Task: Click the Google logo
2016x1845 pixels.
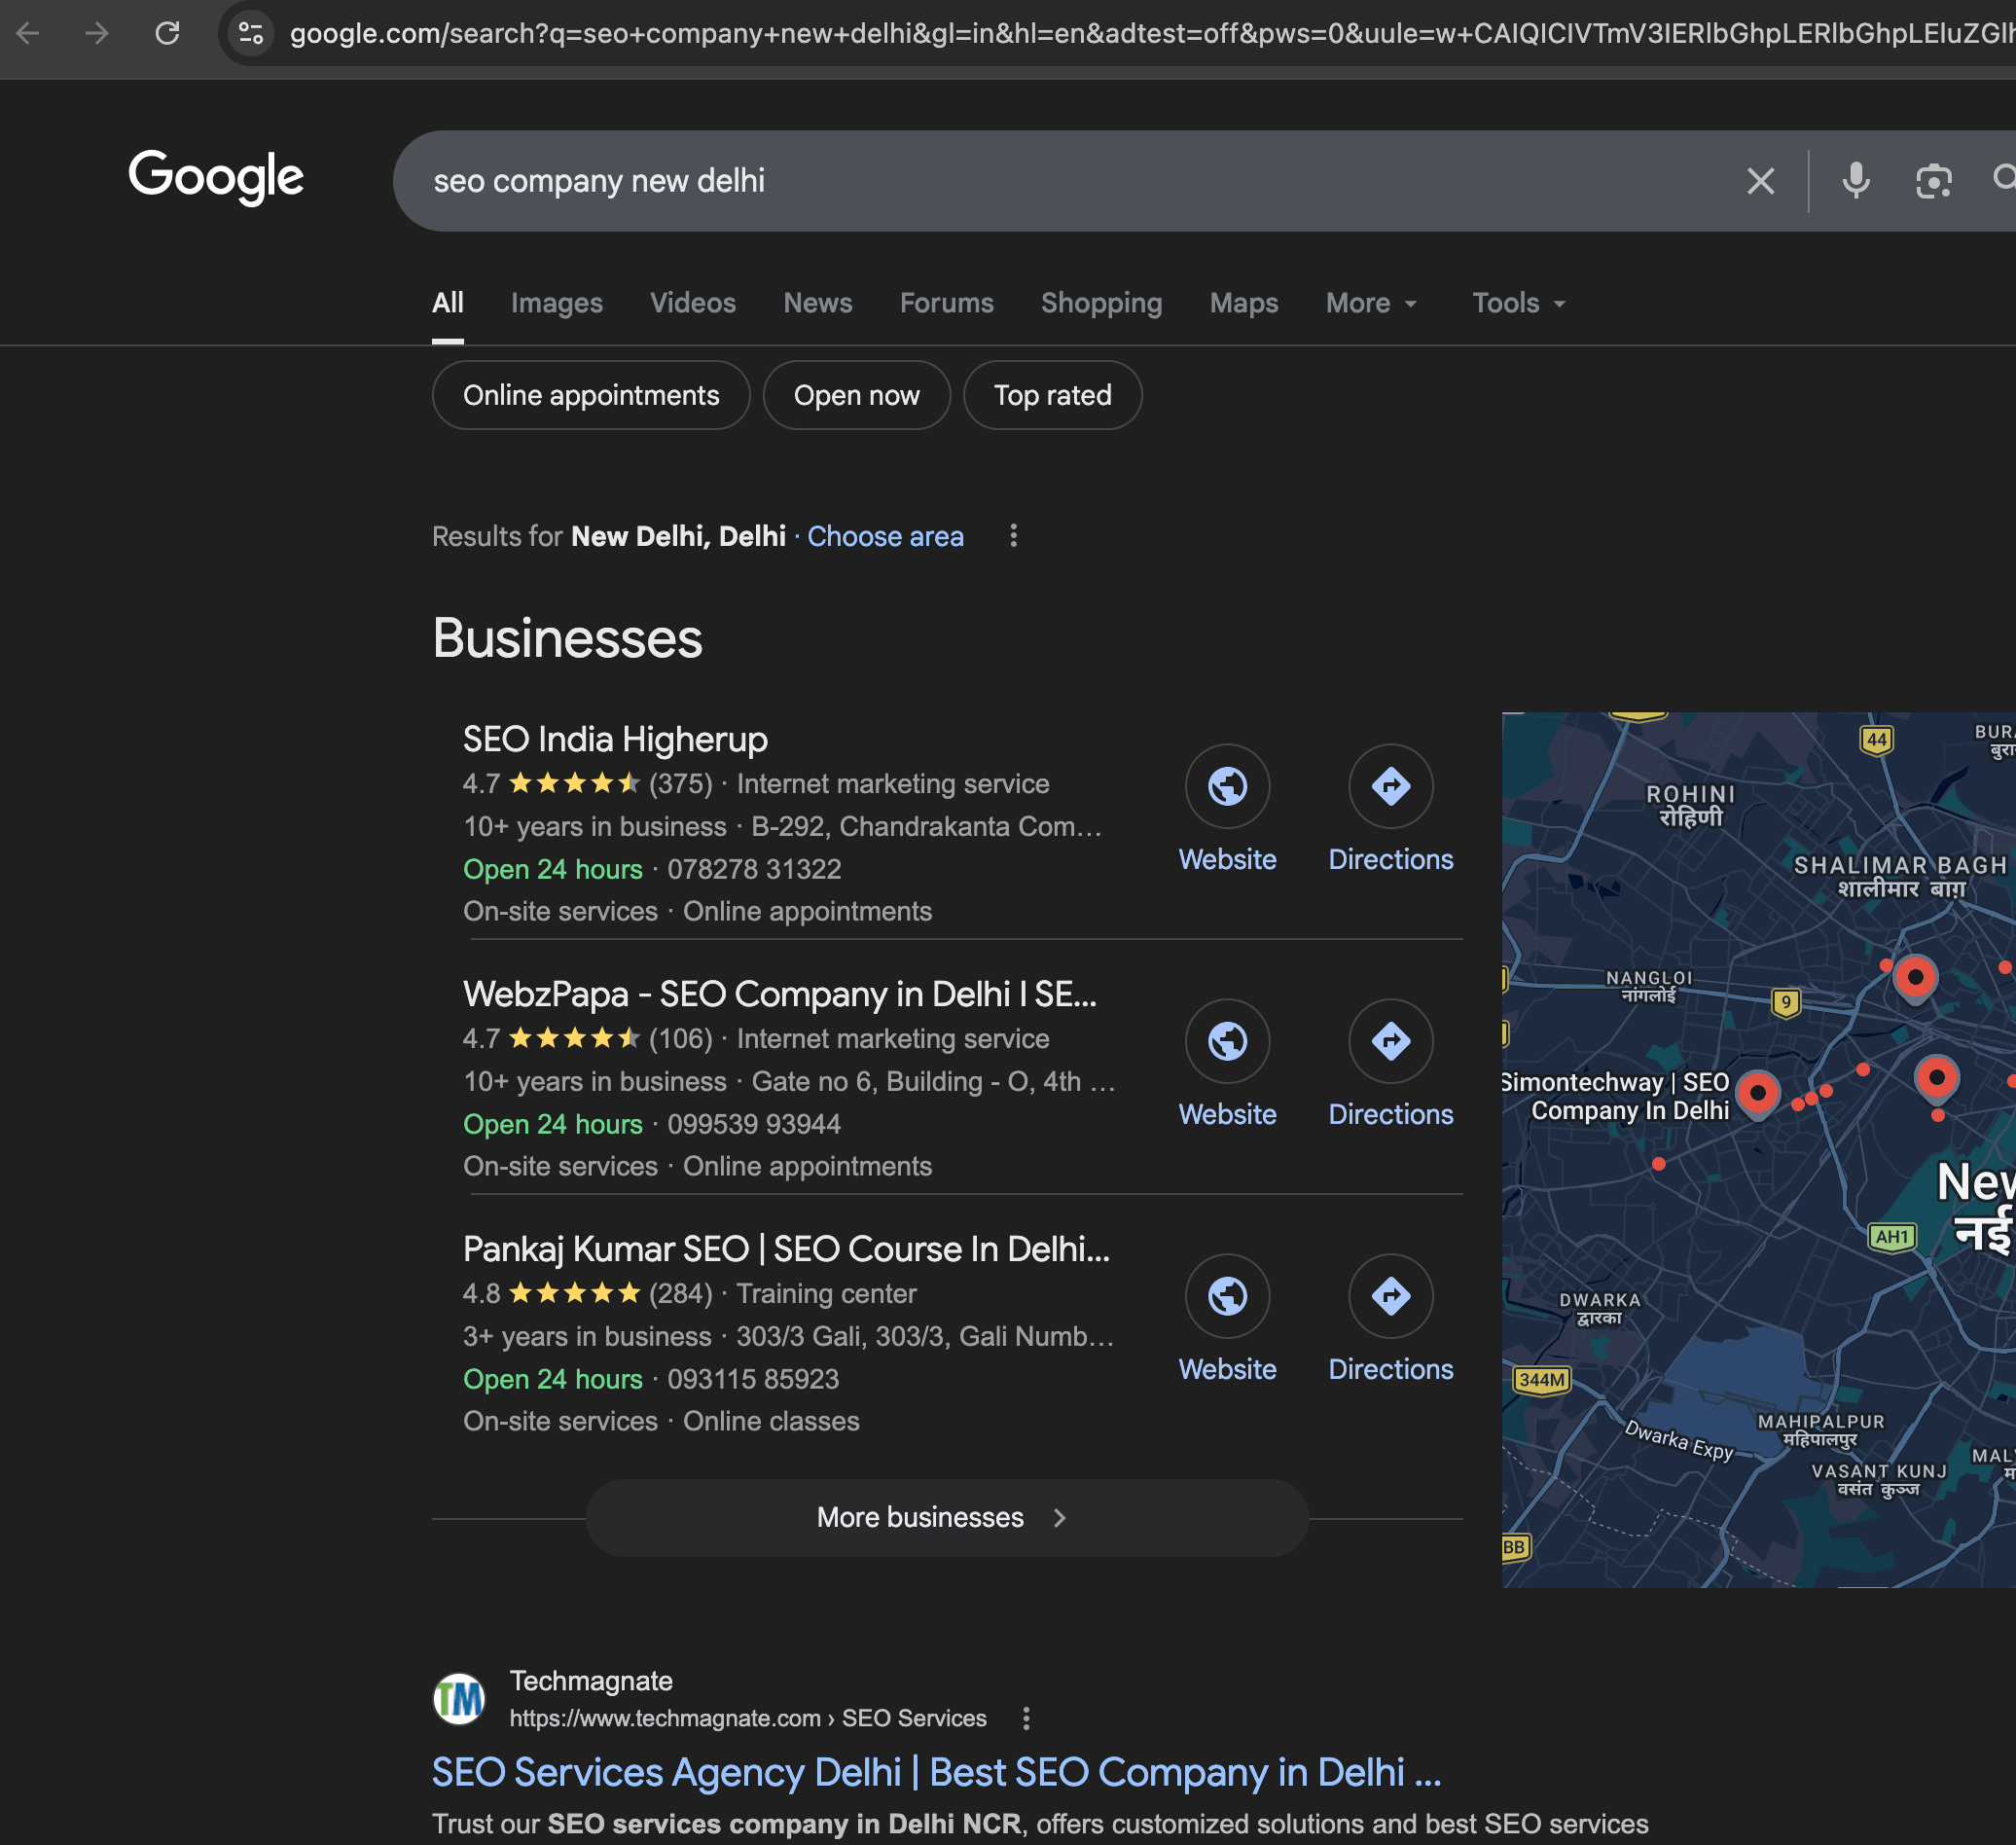Action: coord(216,177)
